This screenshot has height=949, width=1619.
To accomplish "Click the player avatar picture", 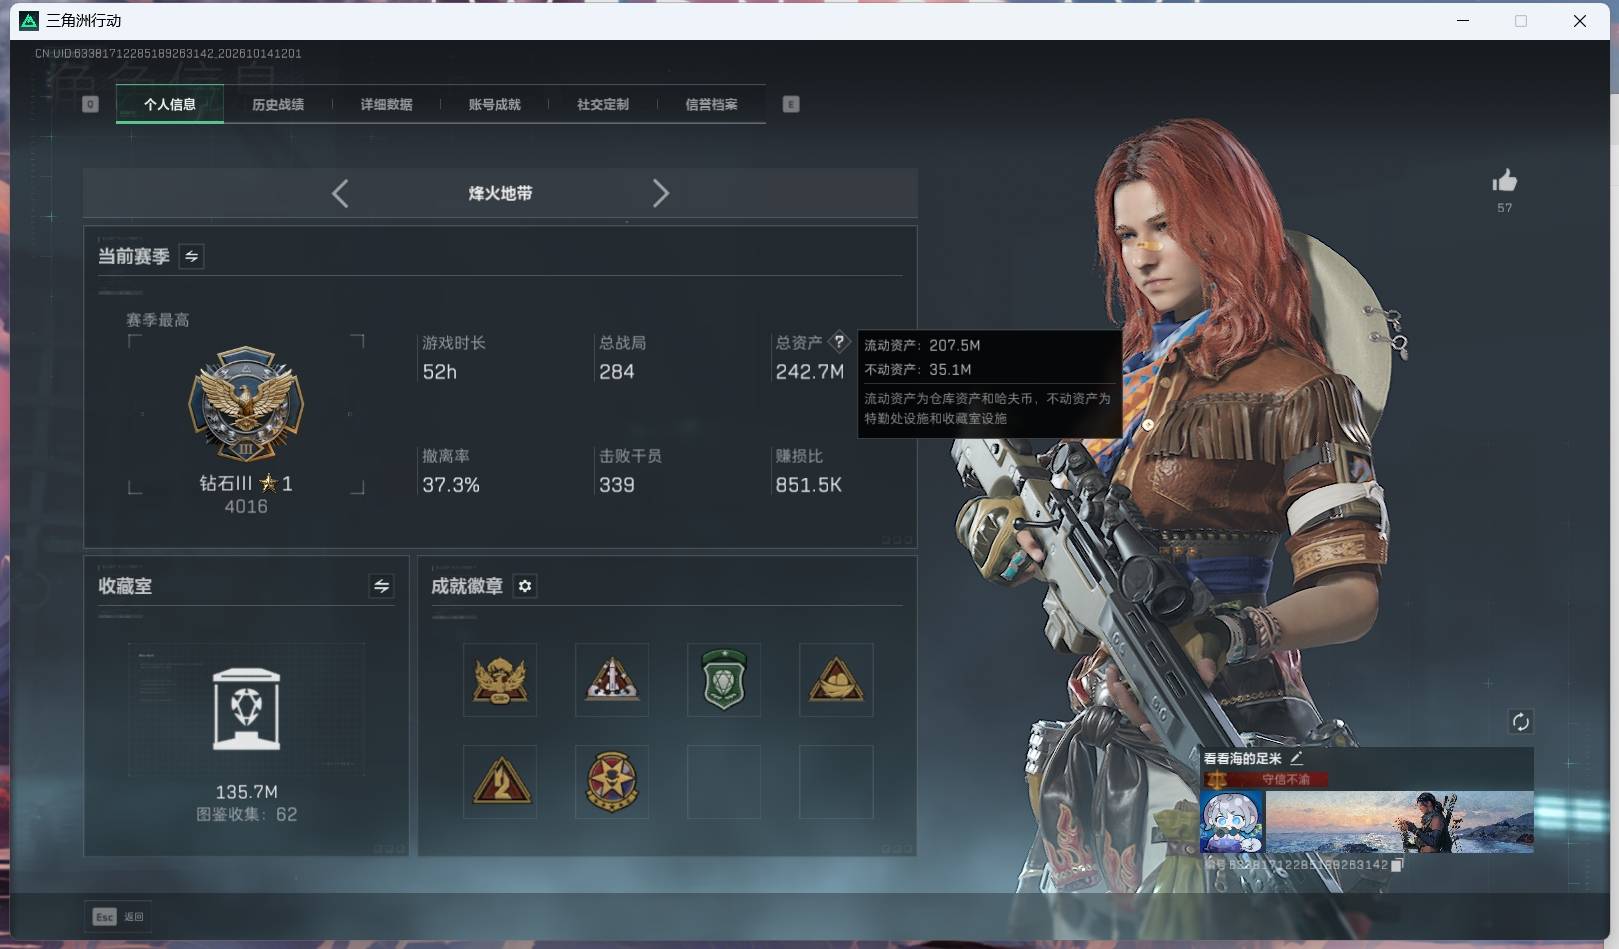I will pyautogui.click(x=1232, y=822).
